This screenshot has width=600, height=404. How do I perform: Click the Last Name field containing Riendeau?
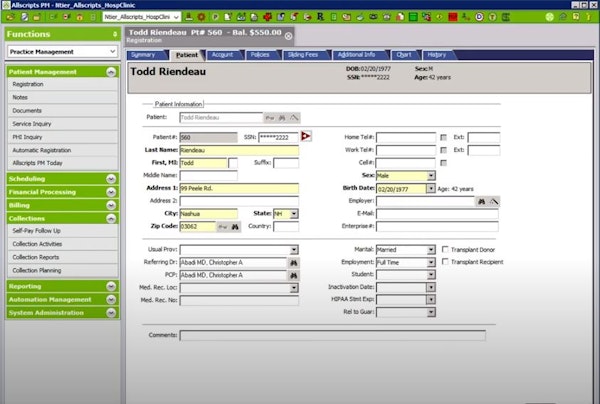239,150
